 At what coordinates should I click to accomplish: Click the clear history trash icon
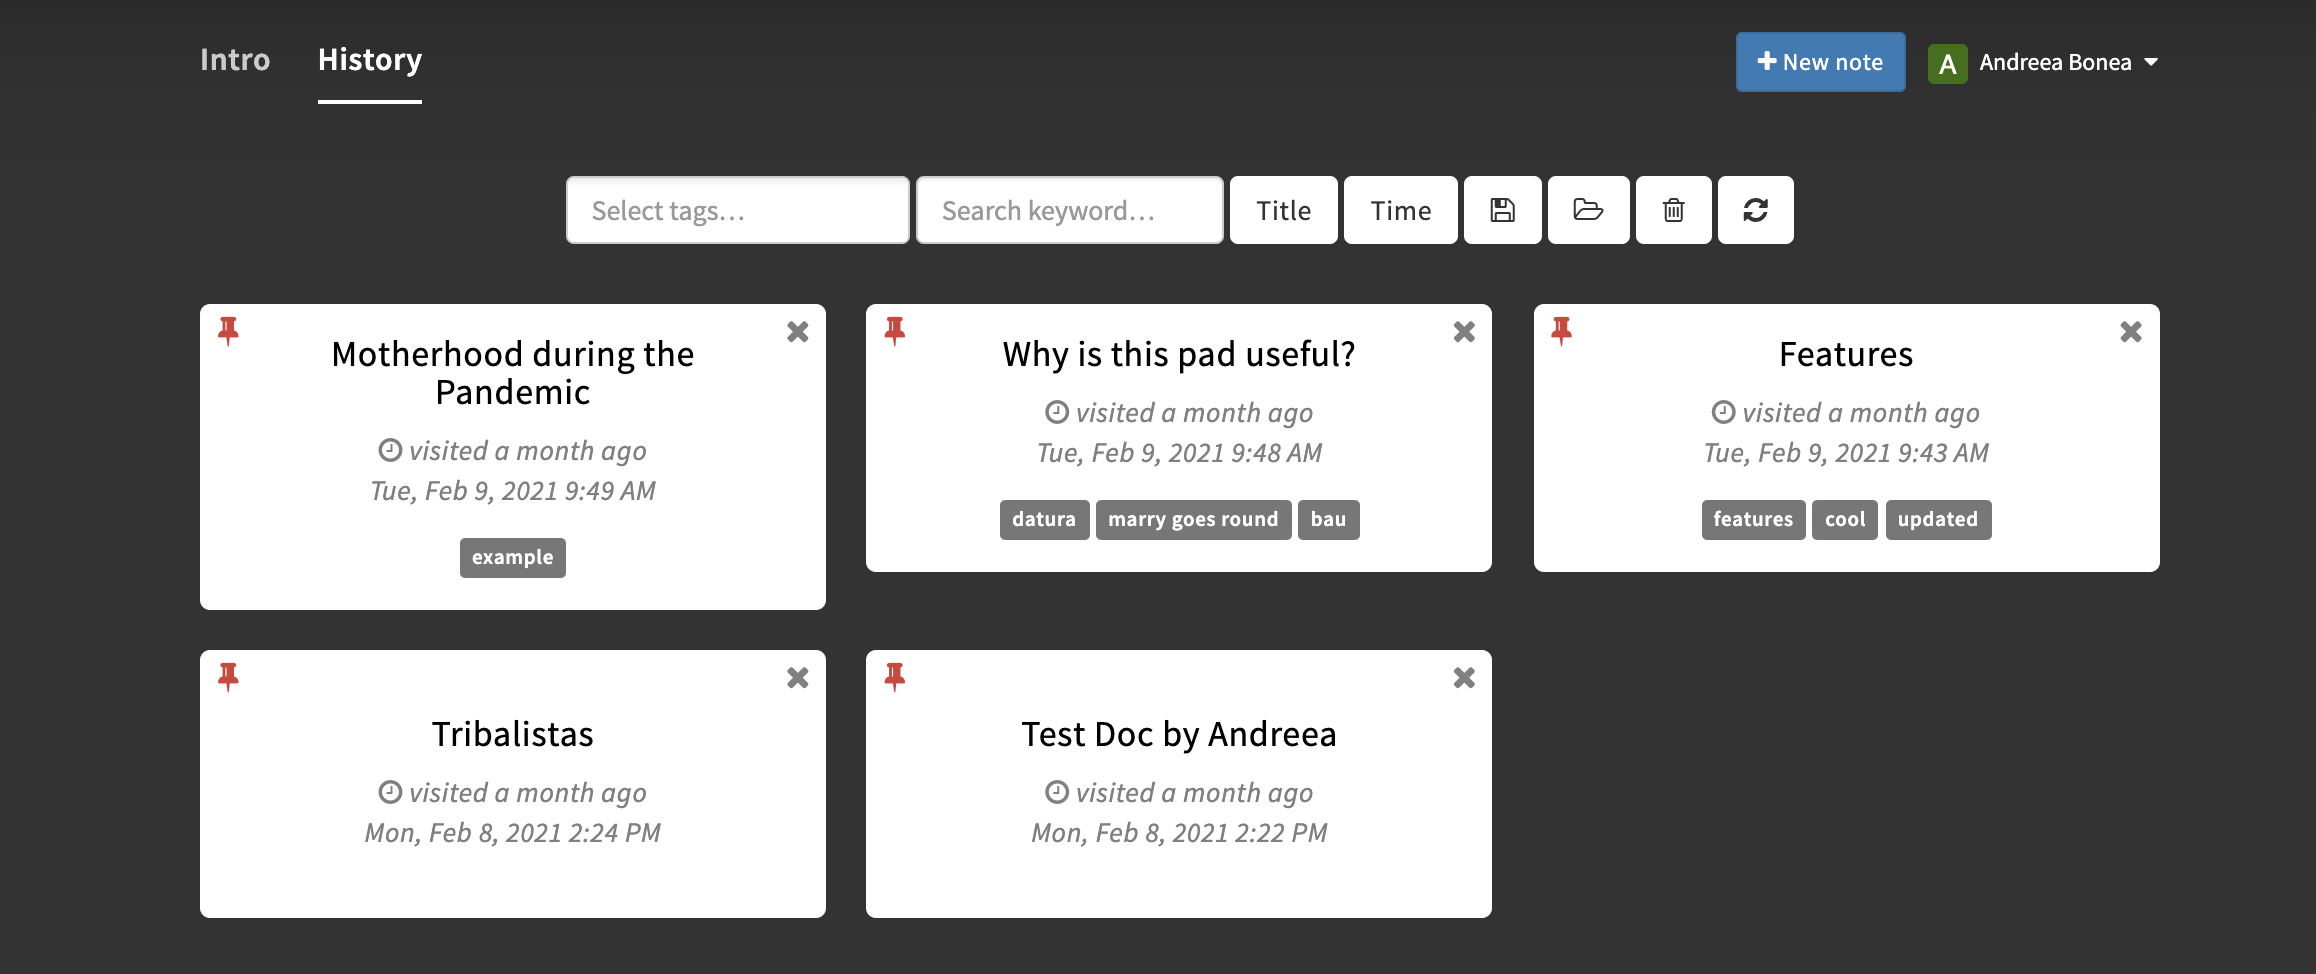(1673, 210)
